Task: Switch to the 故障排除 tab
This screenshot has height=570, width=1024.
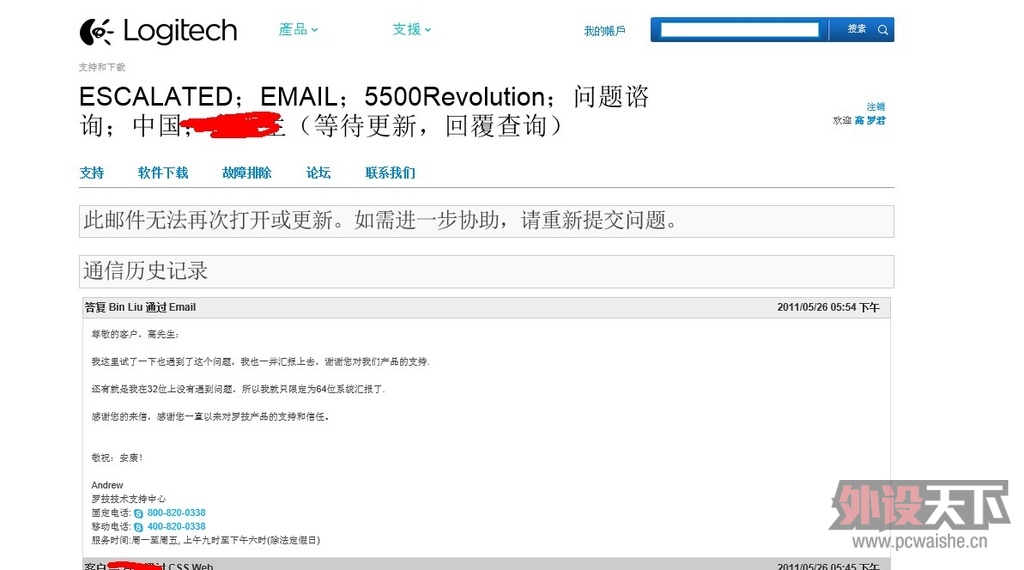Action: [x=247, y=173]
